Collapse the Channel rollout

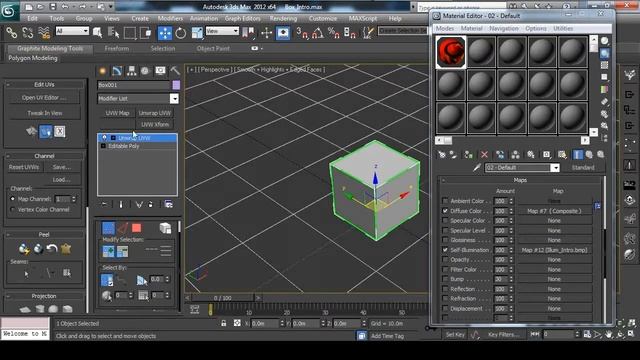[x=44, y=156]
